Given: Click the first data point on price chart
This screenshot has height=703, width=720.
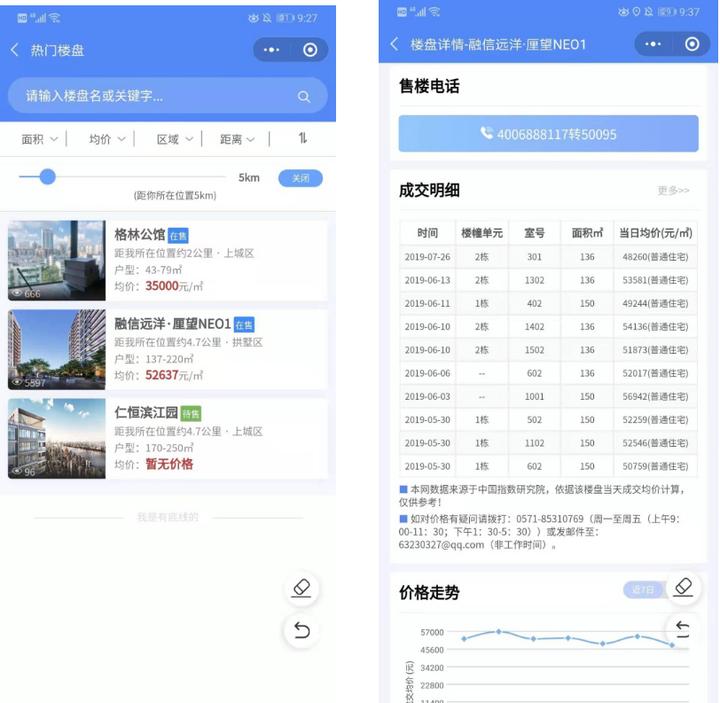Looking at the screenshot, I should click(464, 639).
